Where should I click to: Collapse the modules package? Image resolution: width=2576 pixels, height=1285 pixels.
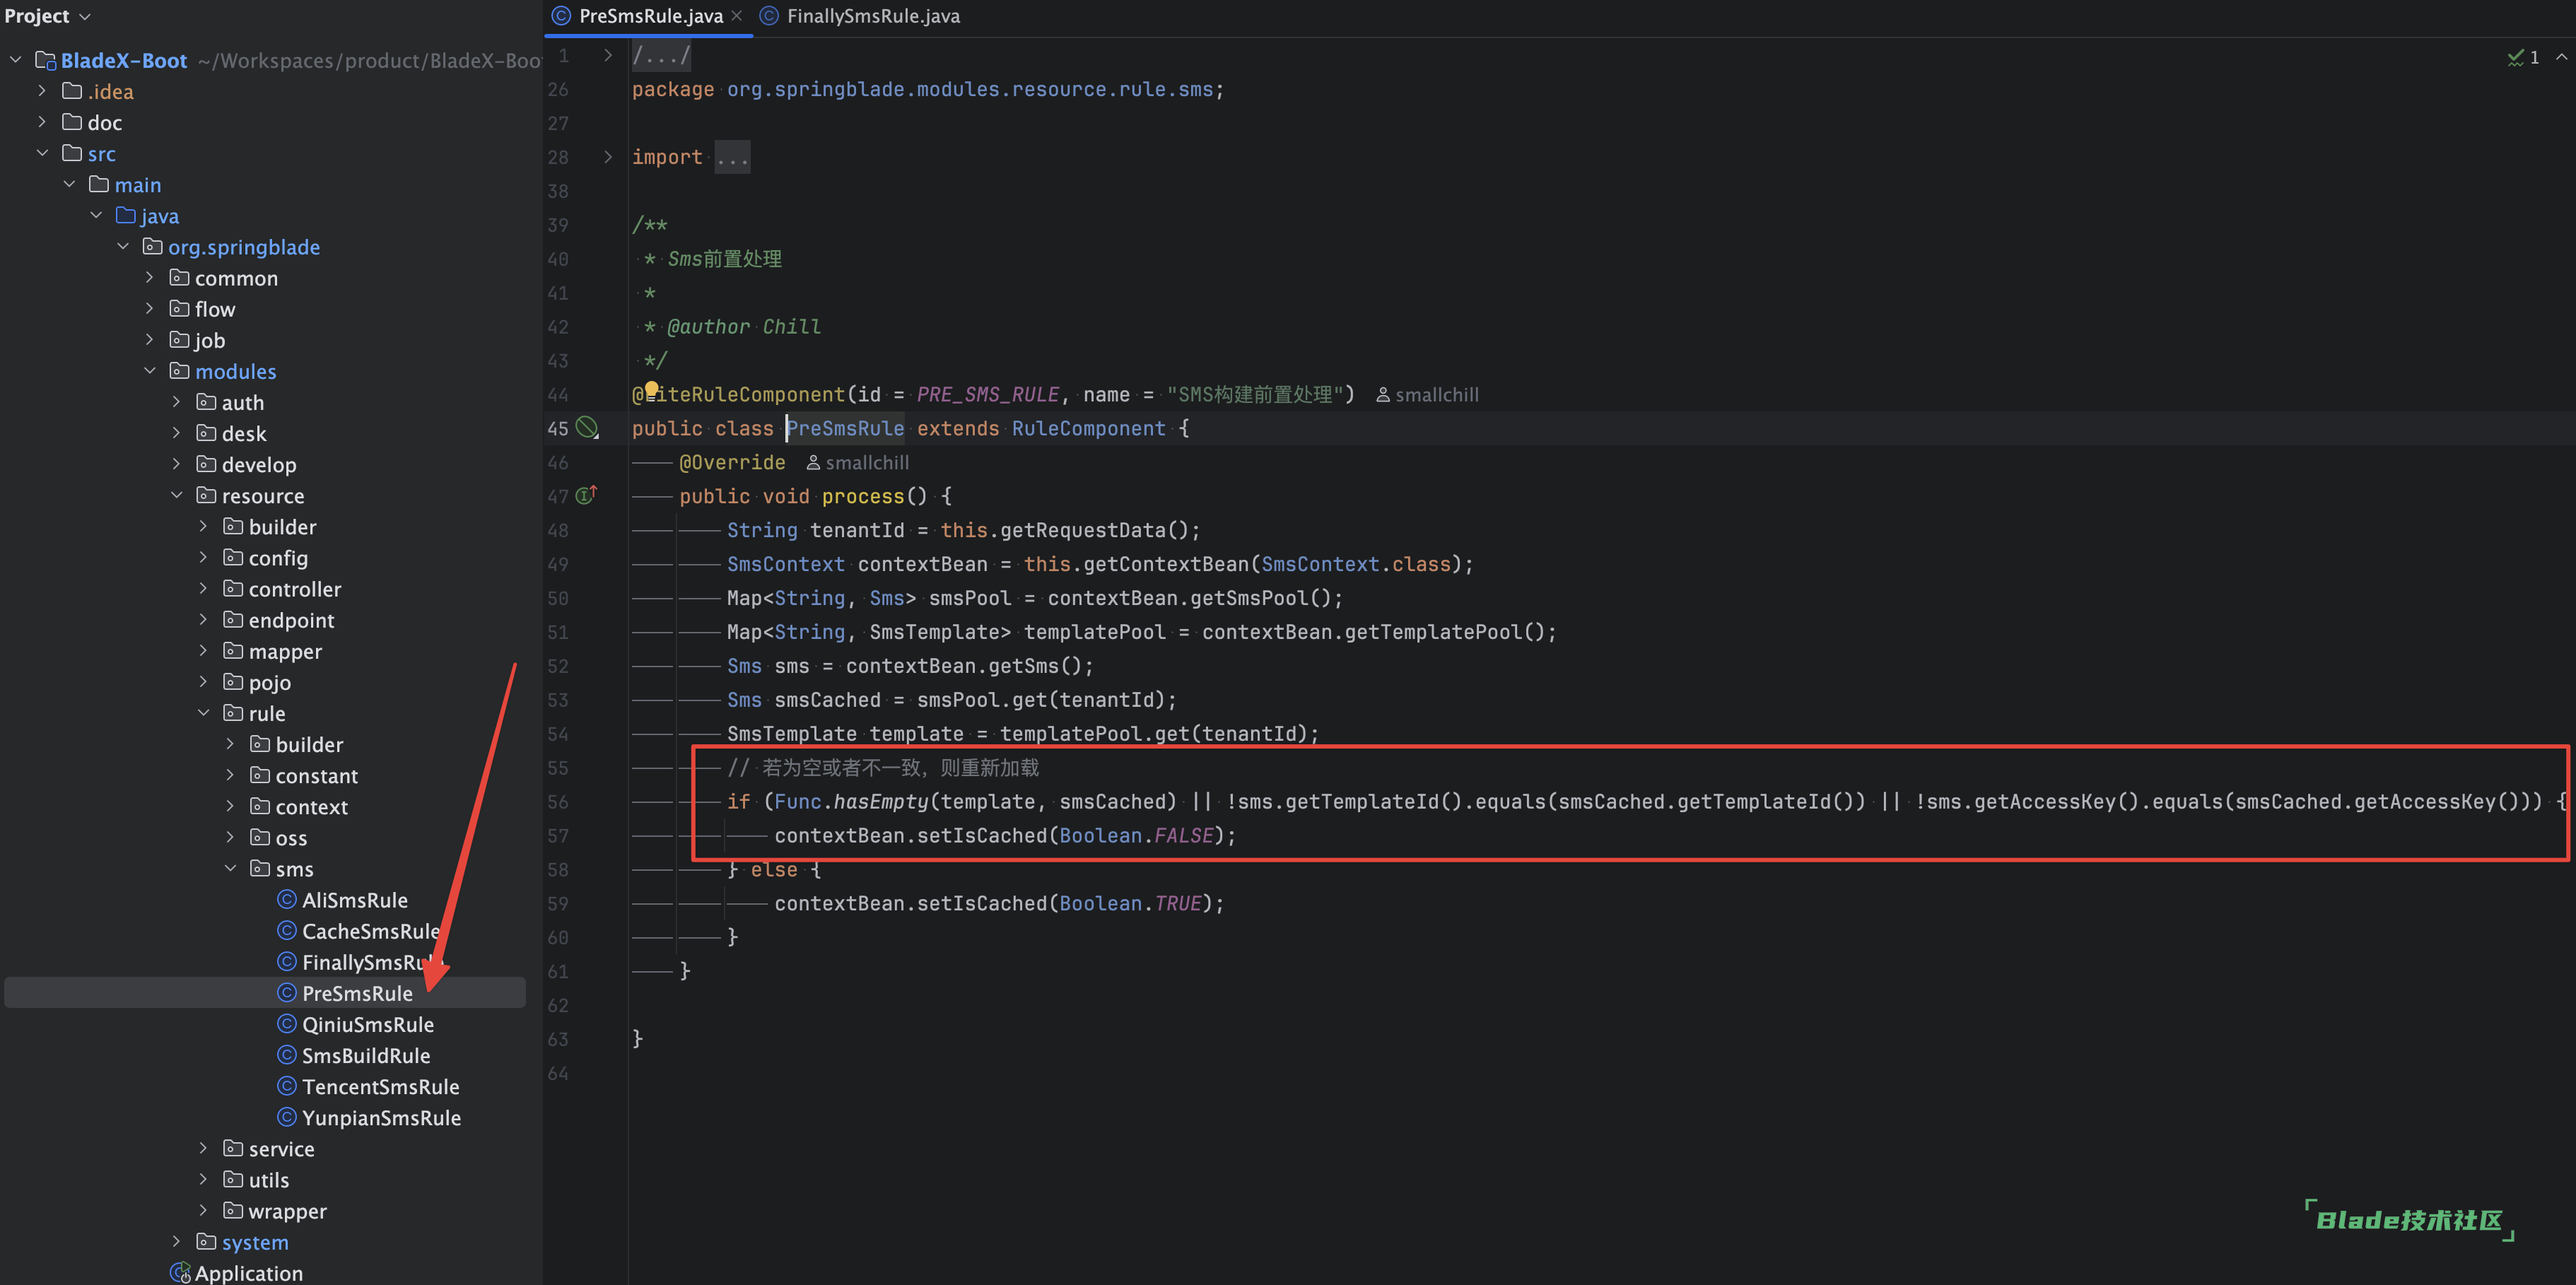click(x=150, y=370)
